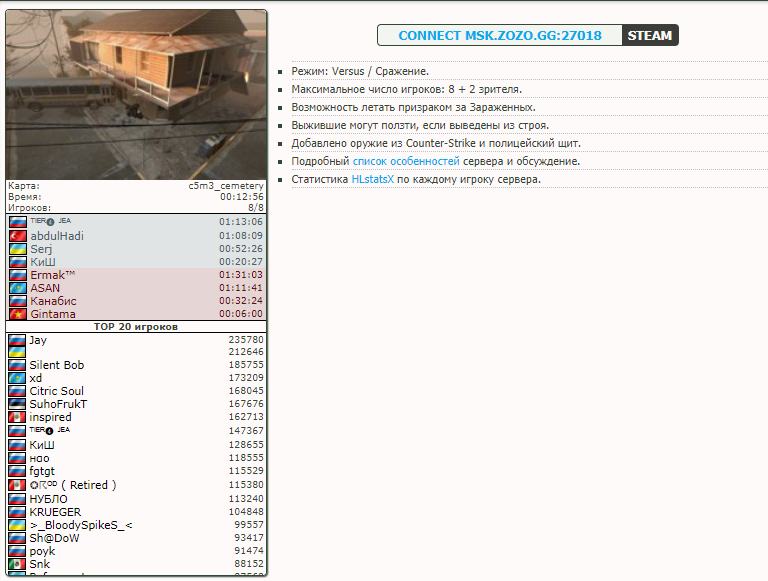
Task: Click the Режим: Versus / Сражение line
Action: [x=360, y=72]
